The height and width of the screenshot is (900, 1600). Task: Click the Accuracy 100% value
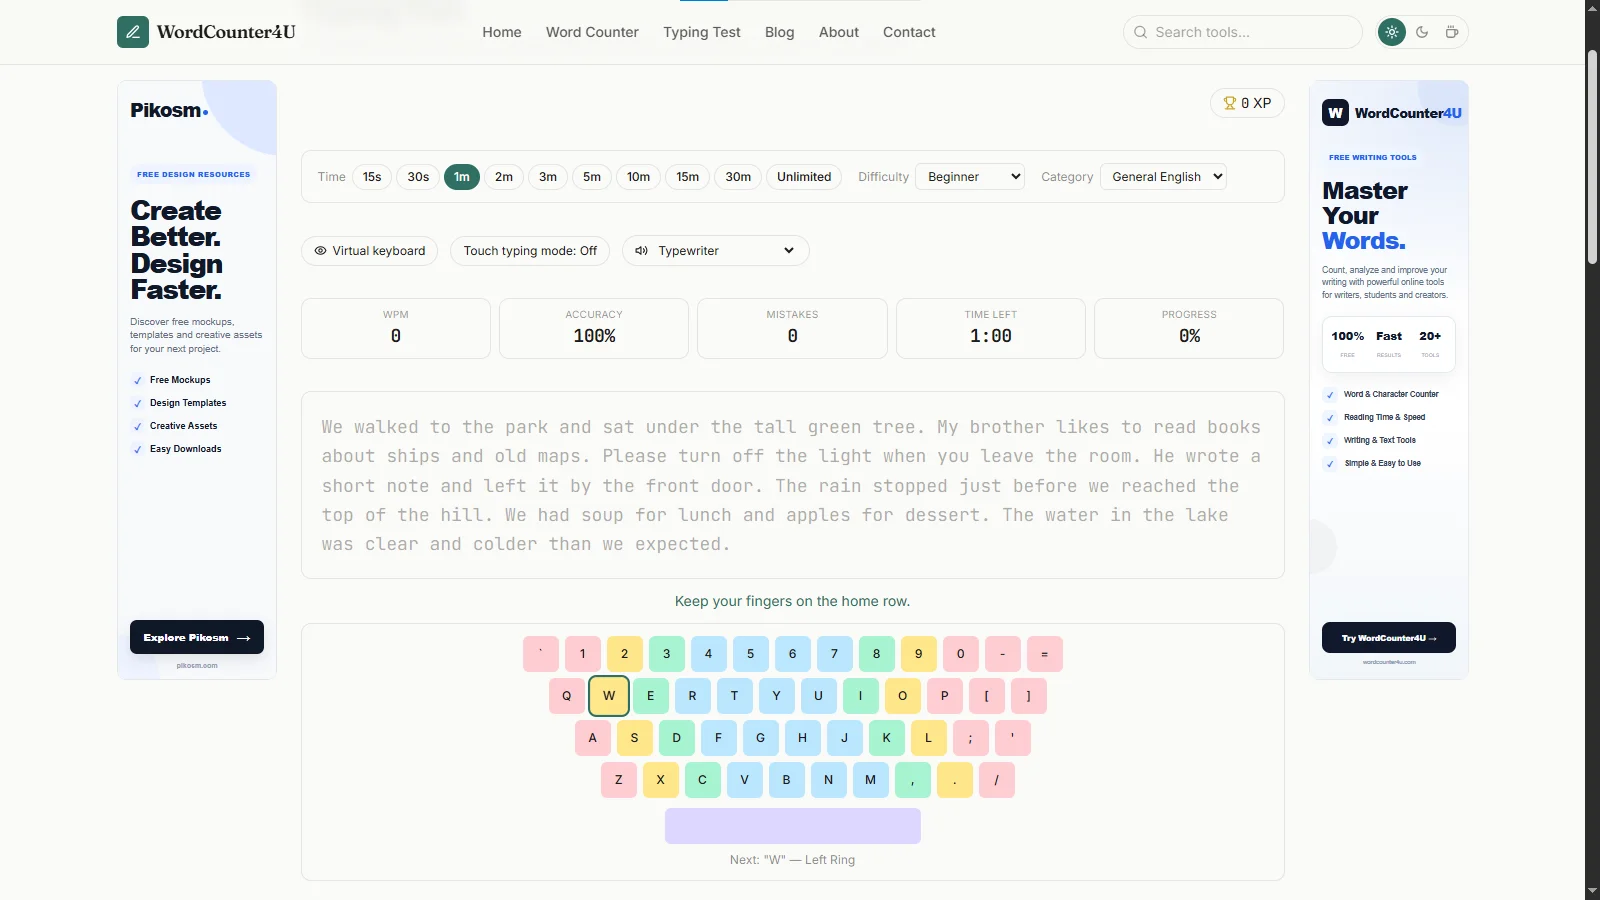click(594, 337)
